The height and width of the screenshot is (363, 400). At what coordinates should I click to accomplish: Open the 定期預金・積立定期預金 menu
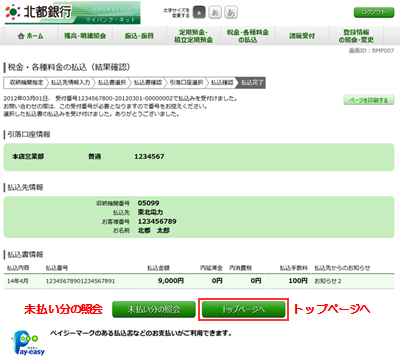(193, 36)
